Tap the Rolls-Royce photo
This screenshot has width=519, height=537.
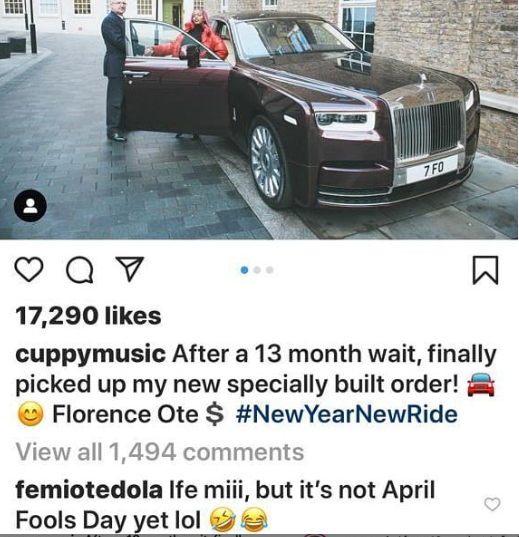(x=259, y=119)
